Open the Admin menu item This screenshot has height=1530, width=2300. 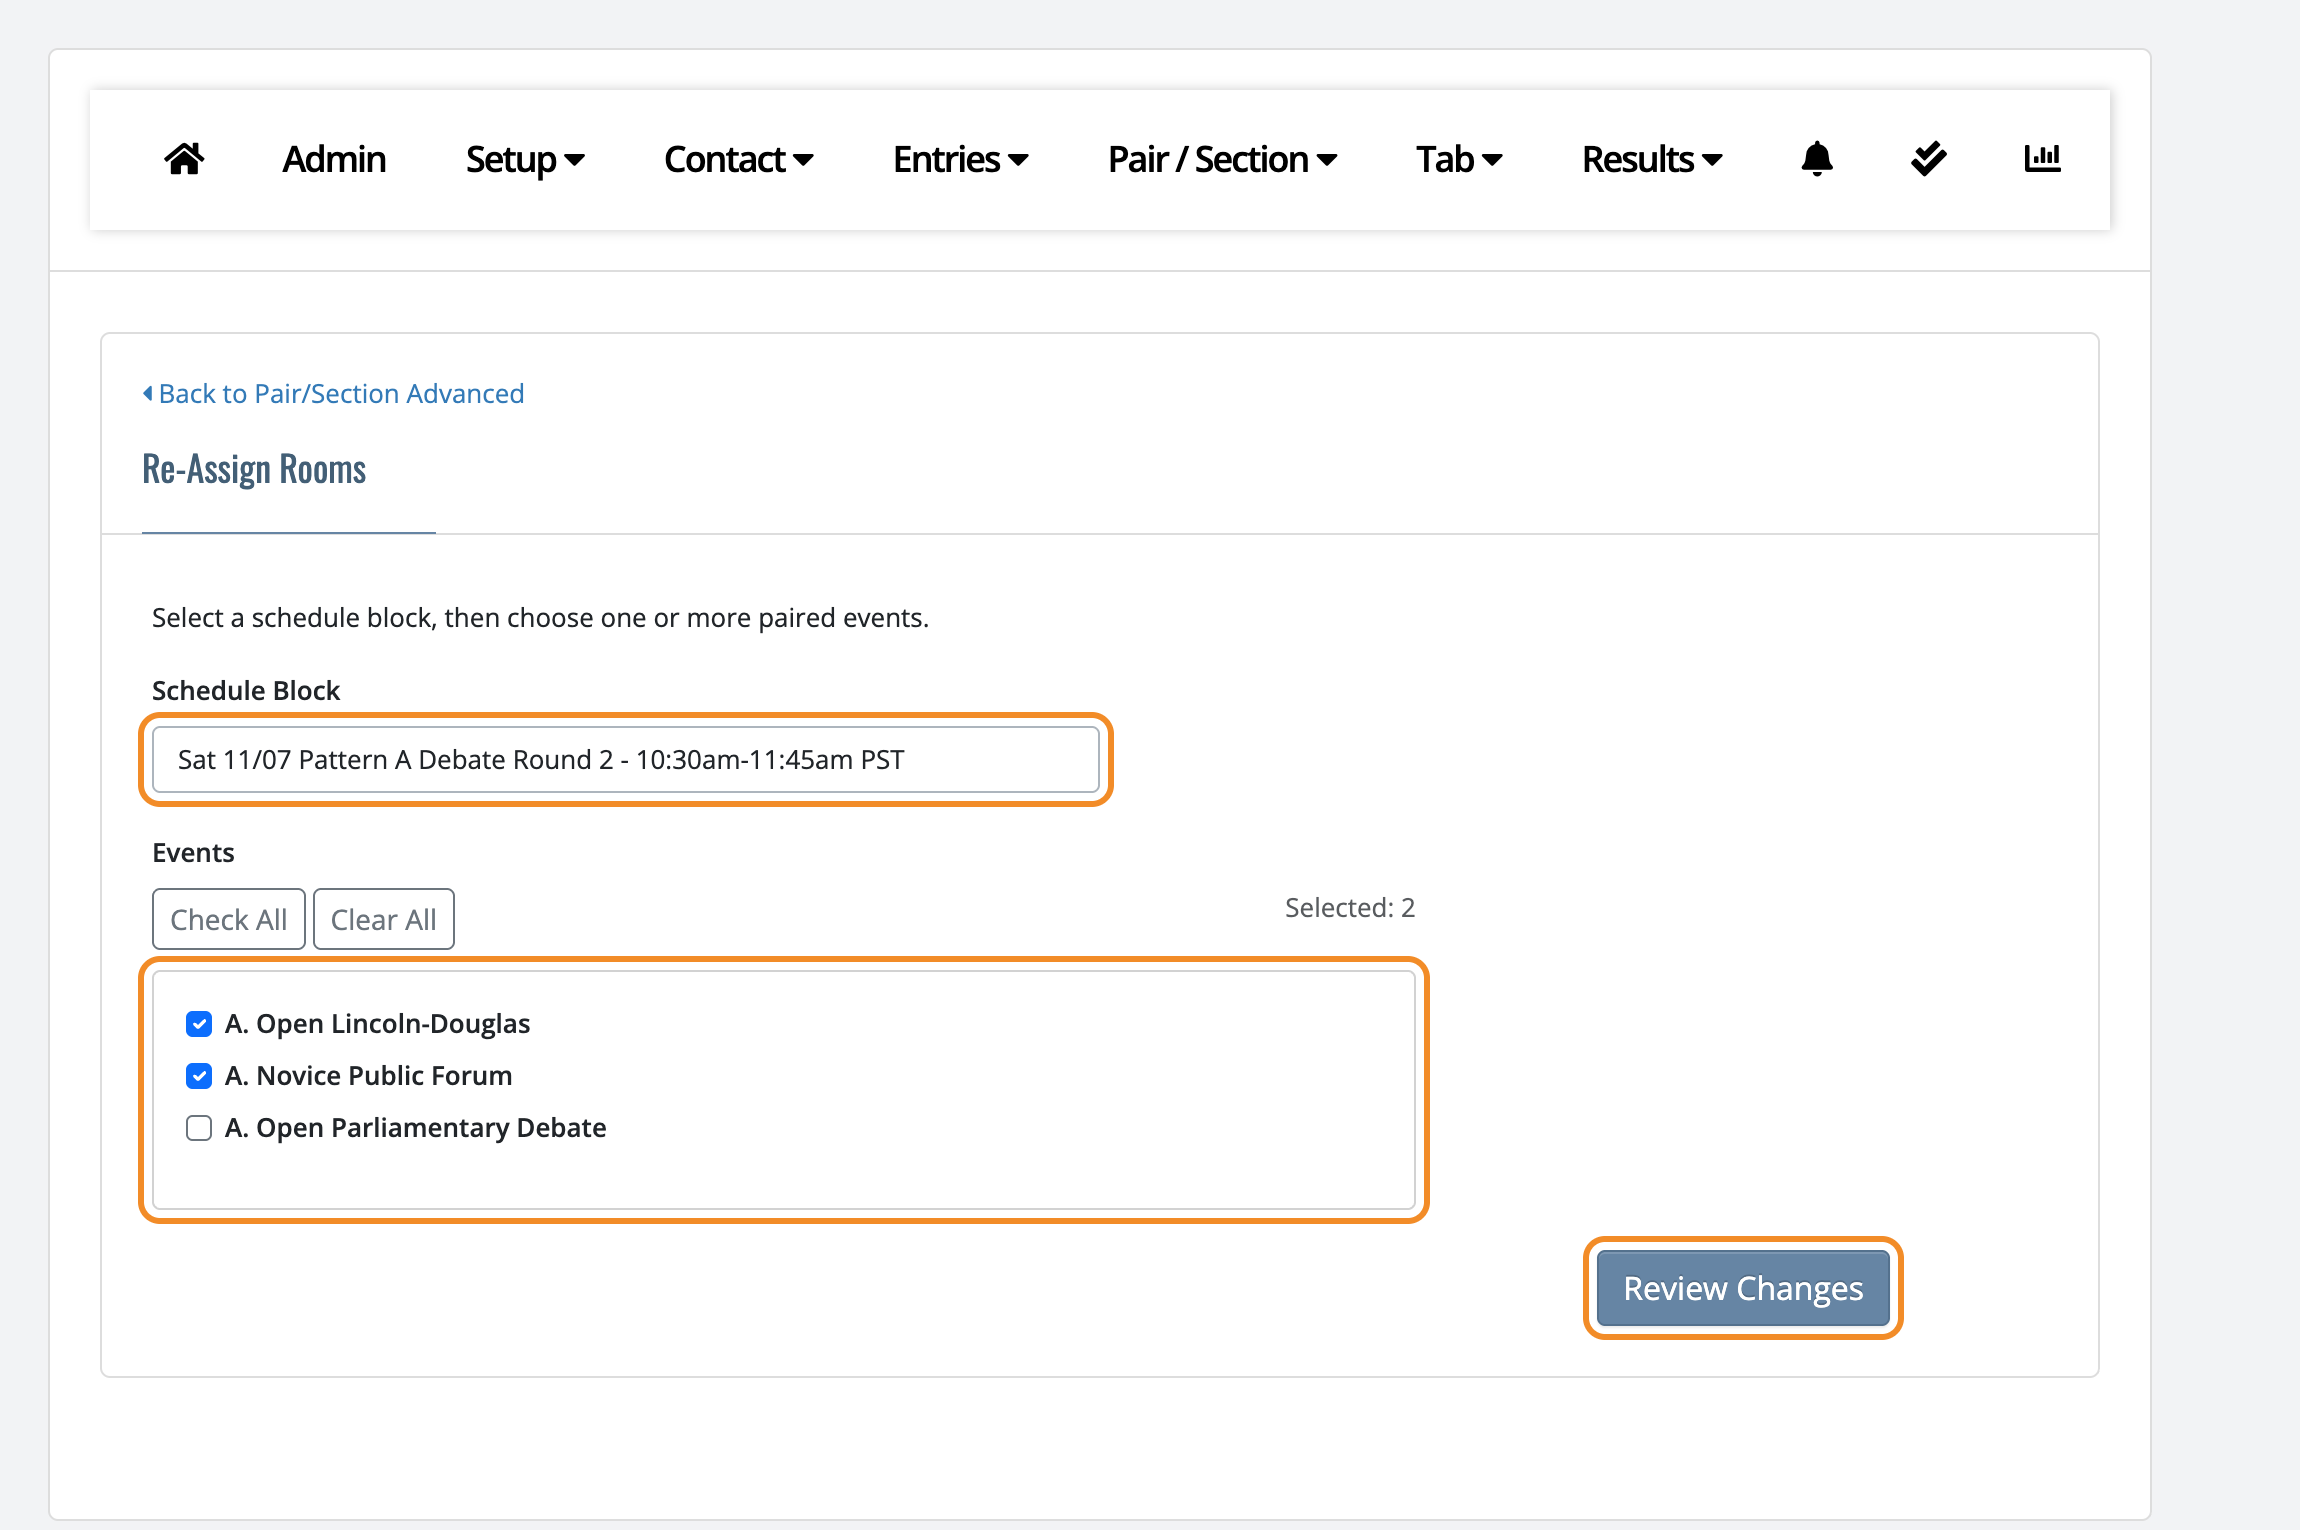click(334, 159)
